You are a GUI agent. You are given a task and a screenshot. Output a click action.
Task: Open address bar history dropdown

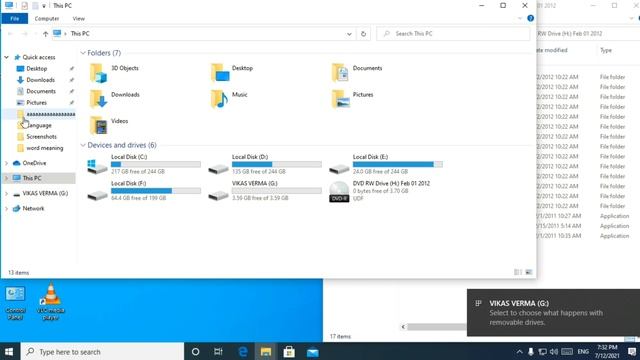tap(349, 34)
